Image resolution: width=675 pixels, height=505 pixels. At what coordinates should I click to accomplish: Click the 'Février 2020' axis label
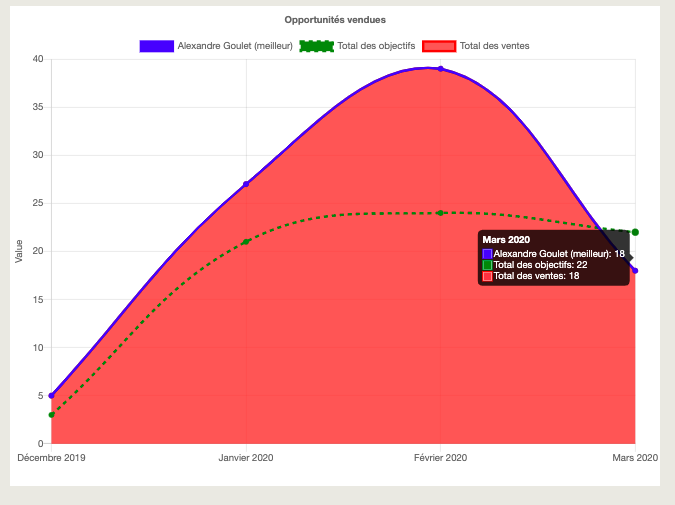(x=440, y=458)
